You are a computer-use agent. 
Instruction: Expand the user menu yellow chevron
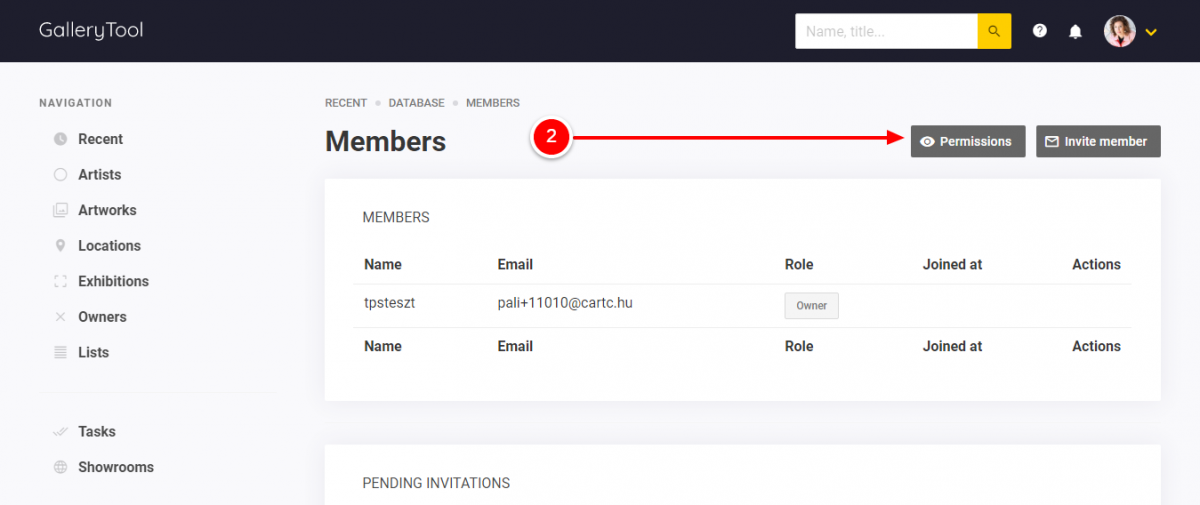click(x=1151, y=32)
